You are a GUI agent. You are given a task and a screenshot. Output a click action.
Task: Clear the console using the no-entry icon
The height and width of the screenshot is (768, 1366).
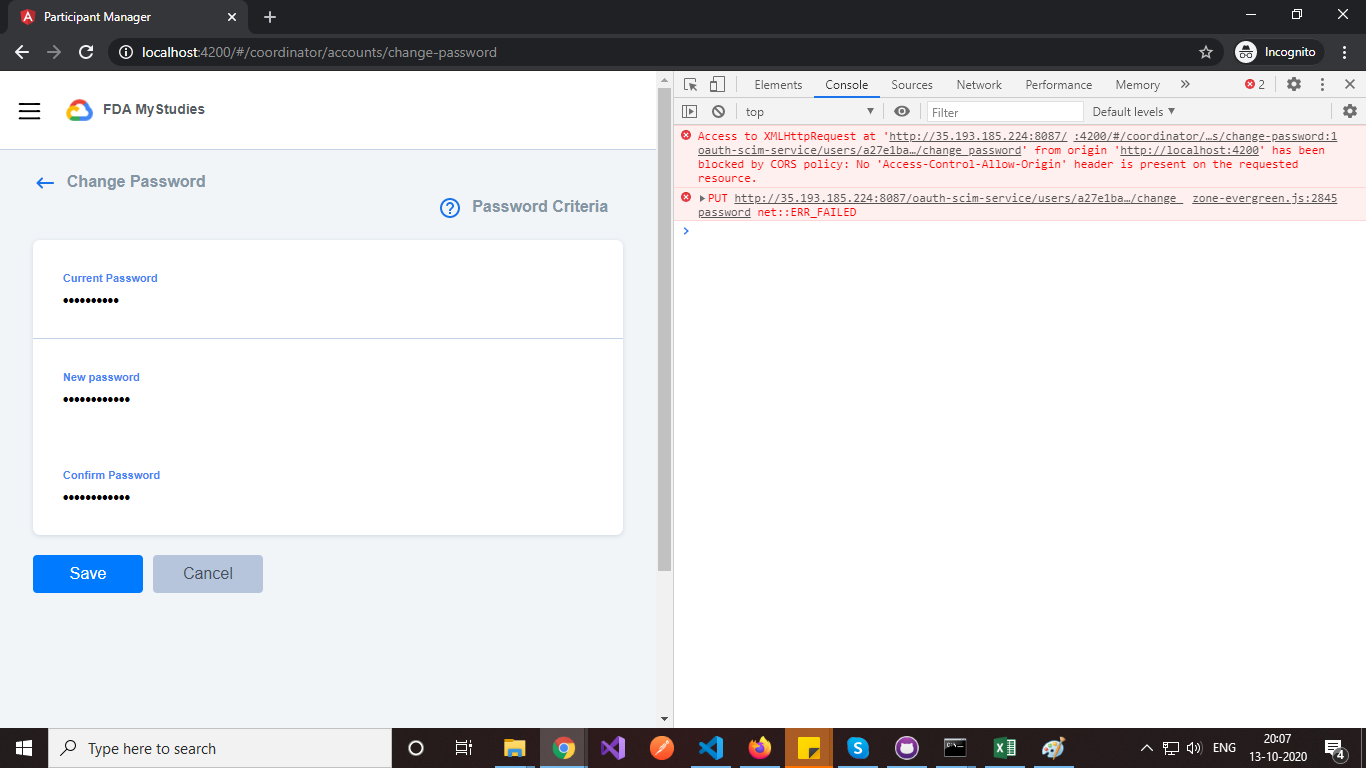718,111
